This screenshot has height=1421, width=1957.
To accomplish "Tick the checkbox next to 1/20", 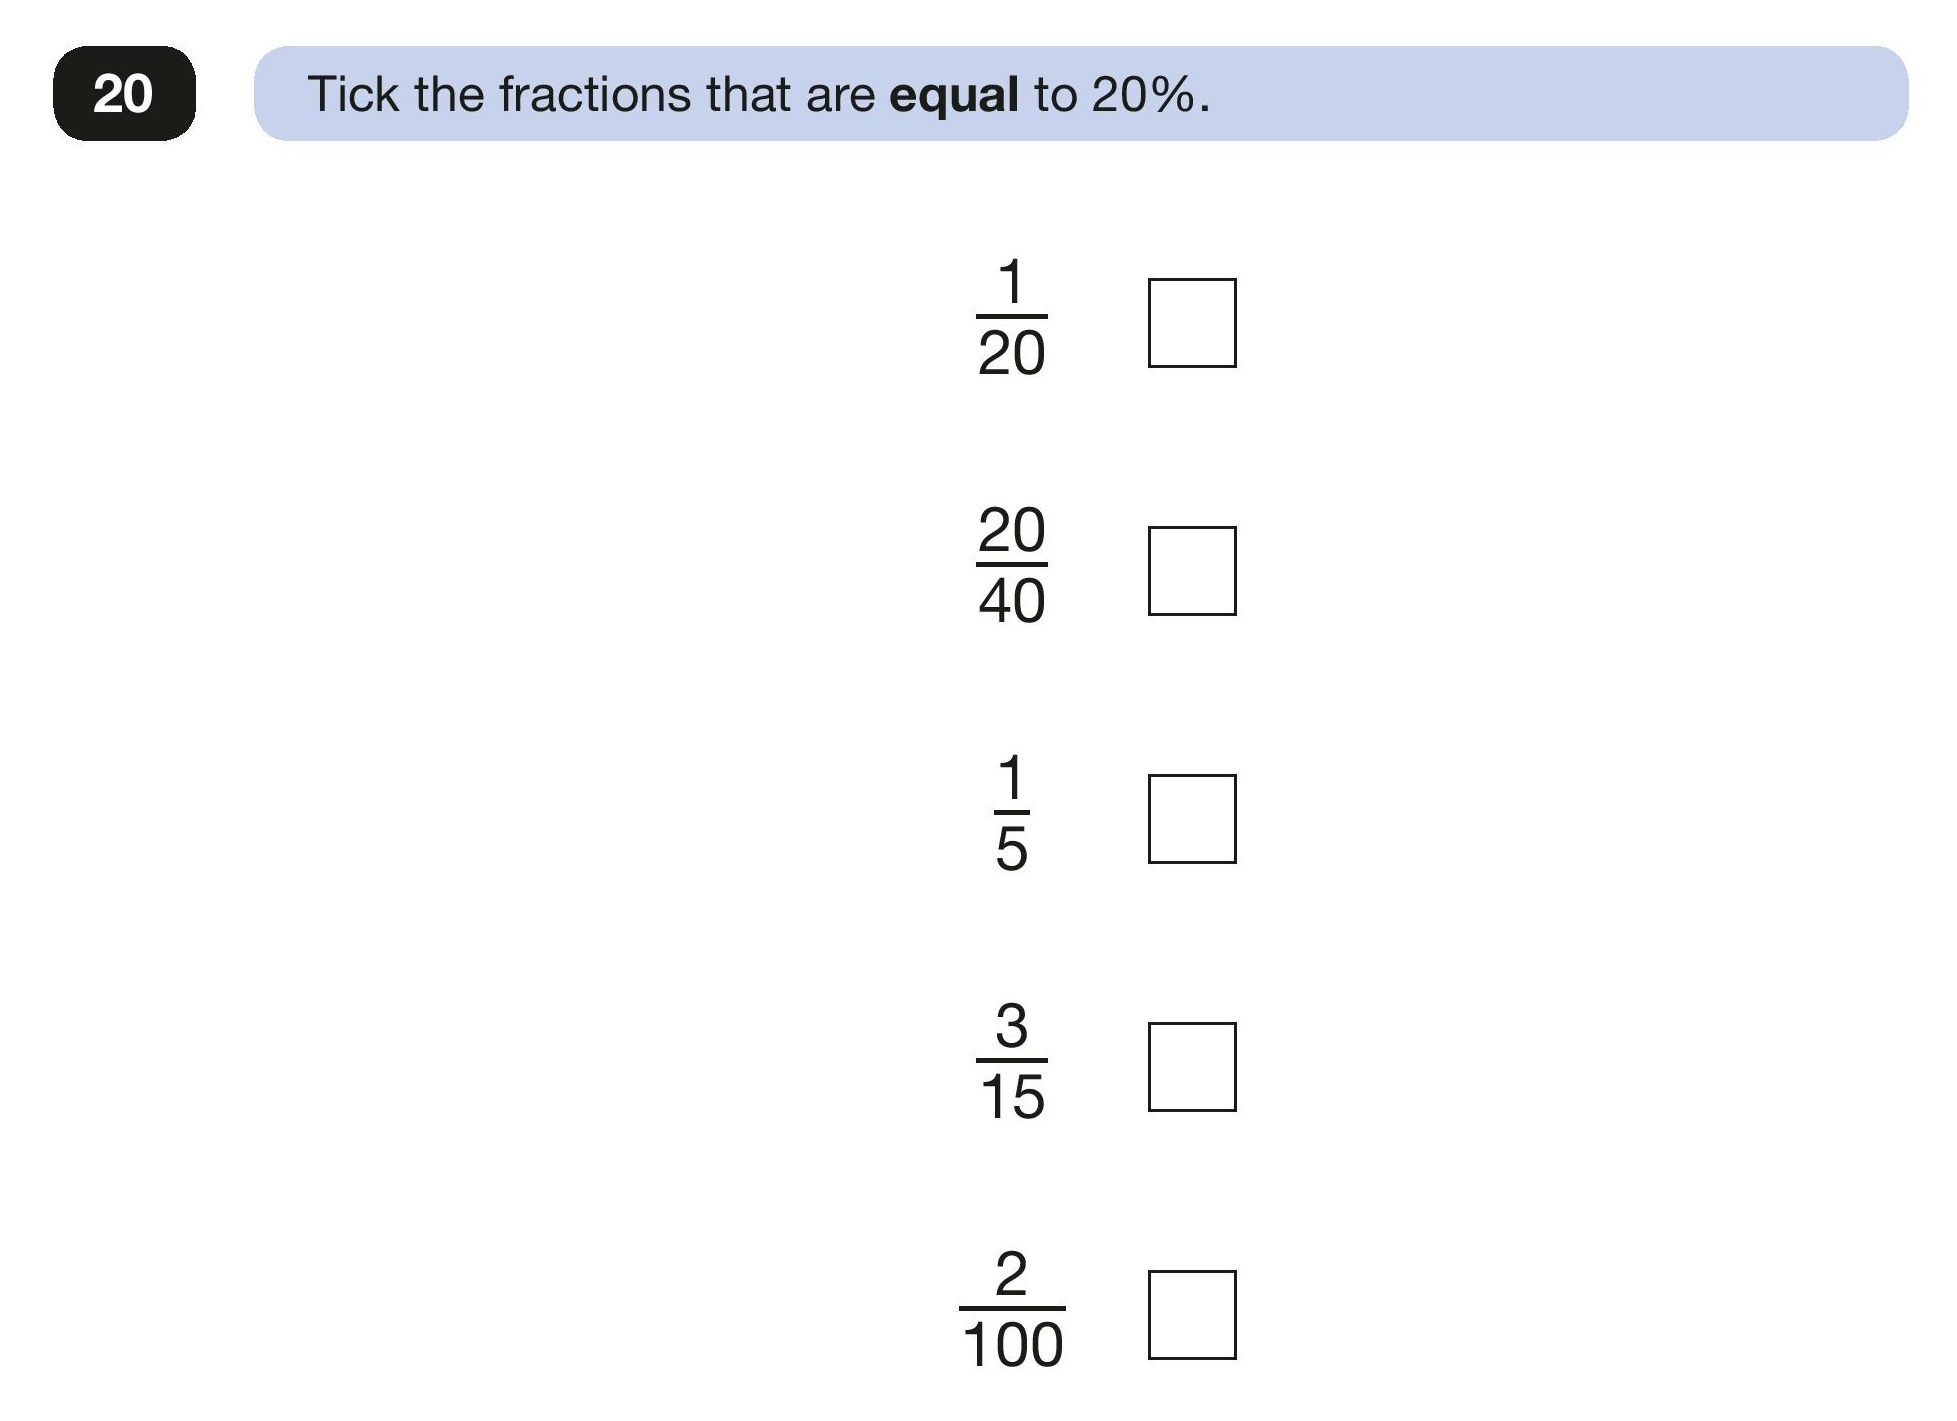I will pos(1192,323).
